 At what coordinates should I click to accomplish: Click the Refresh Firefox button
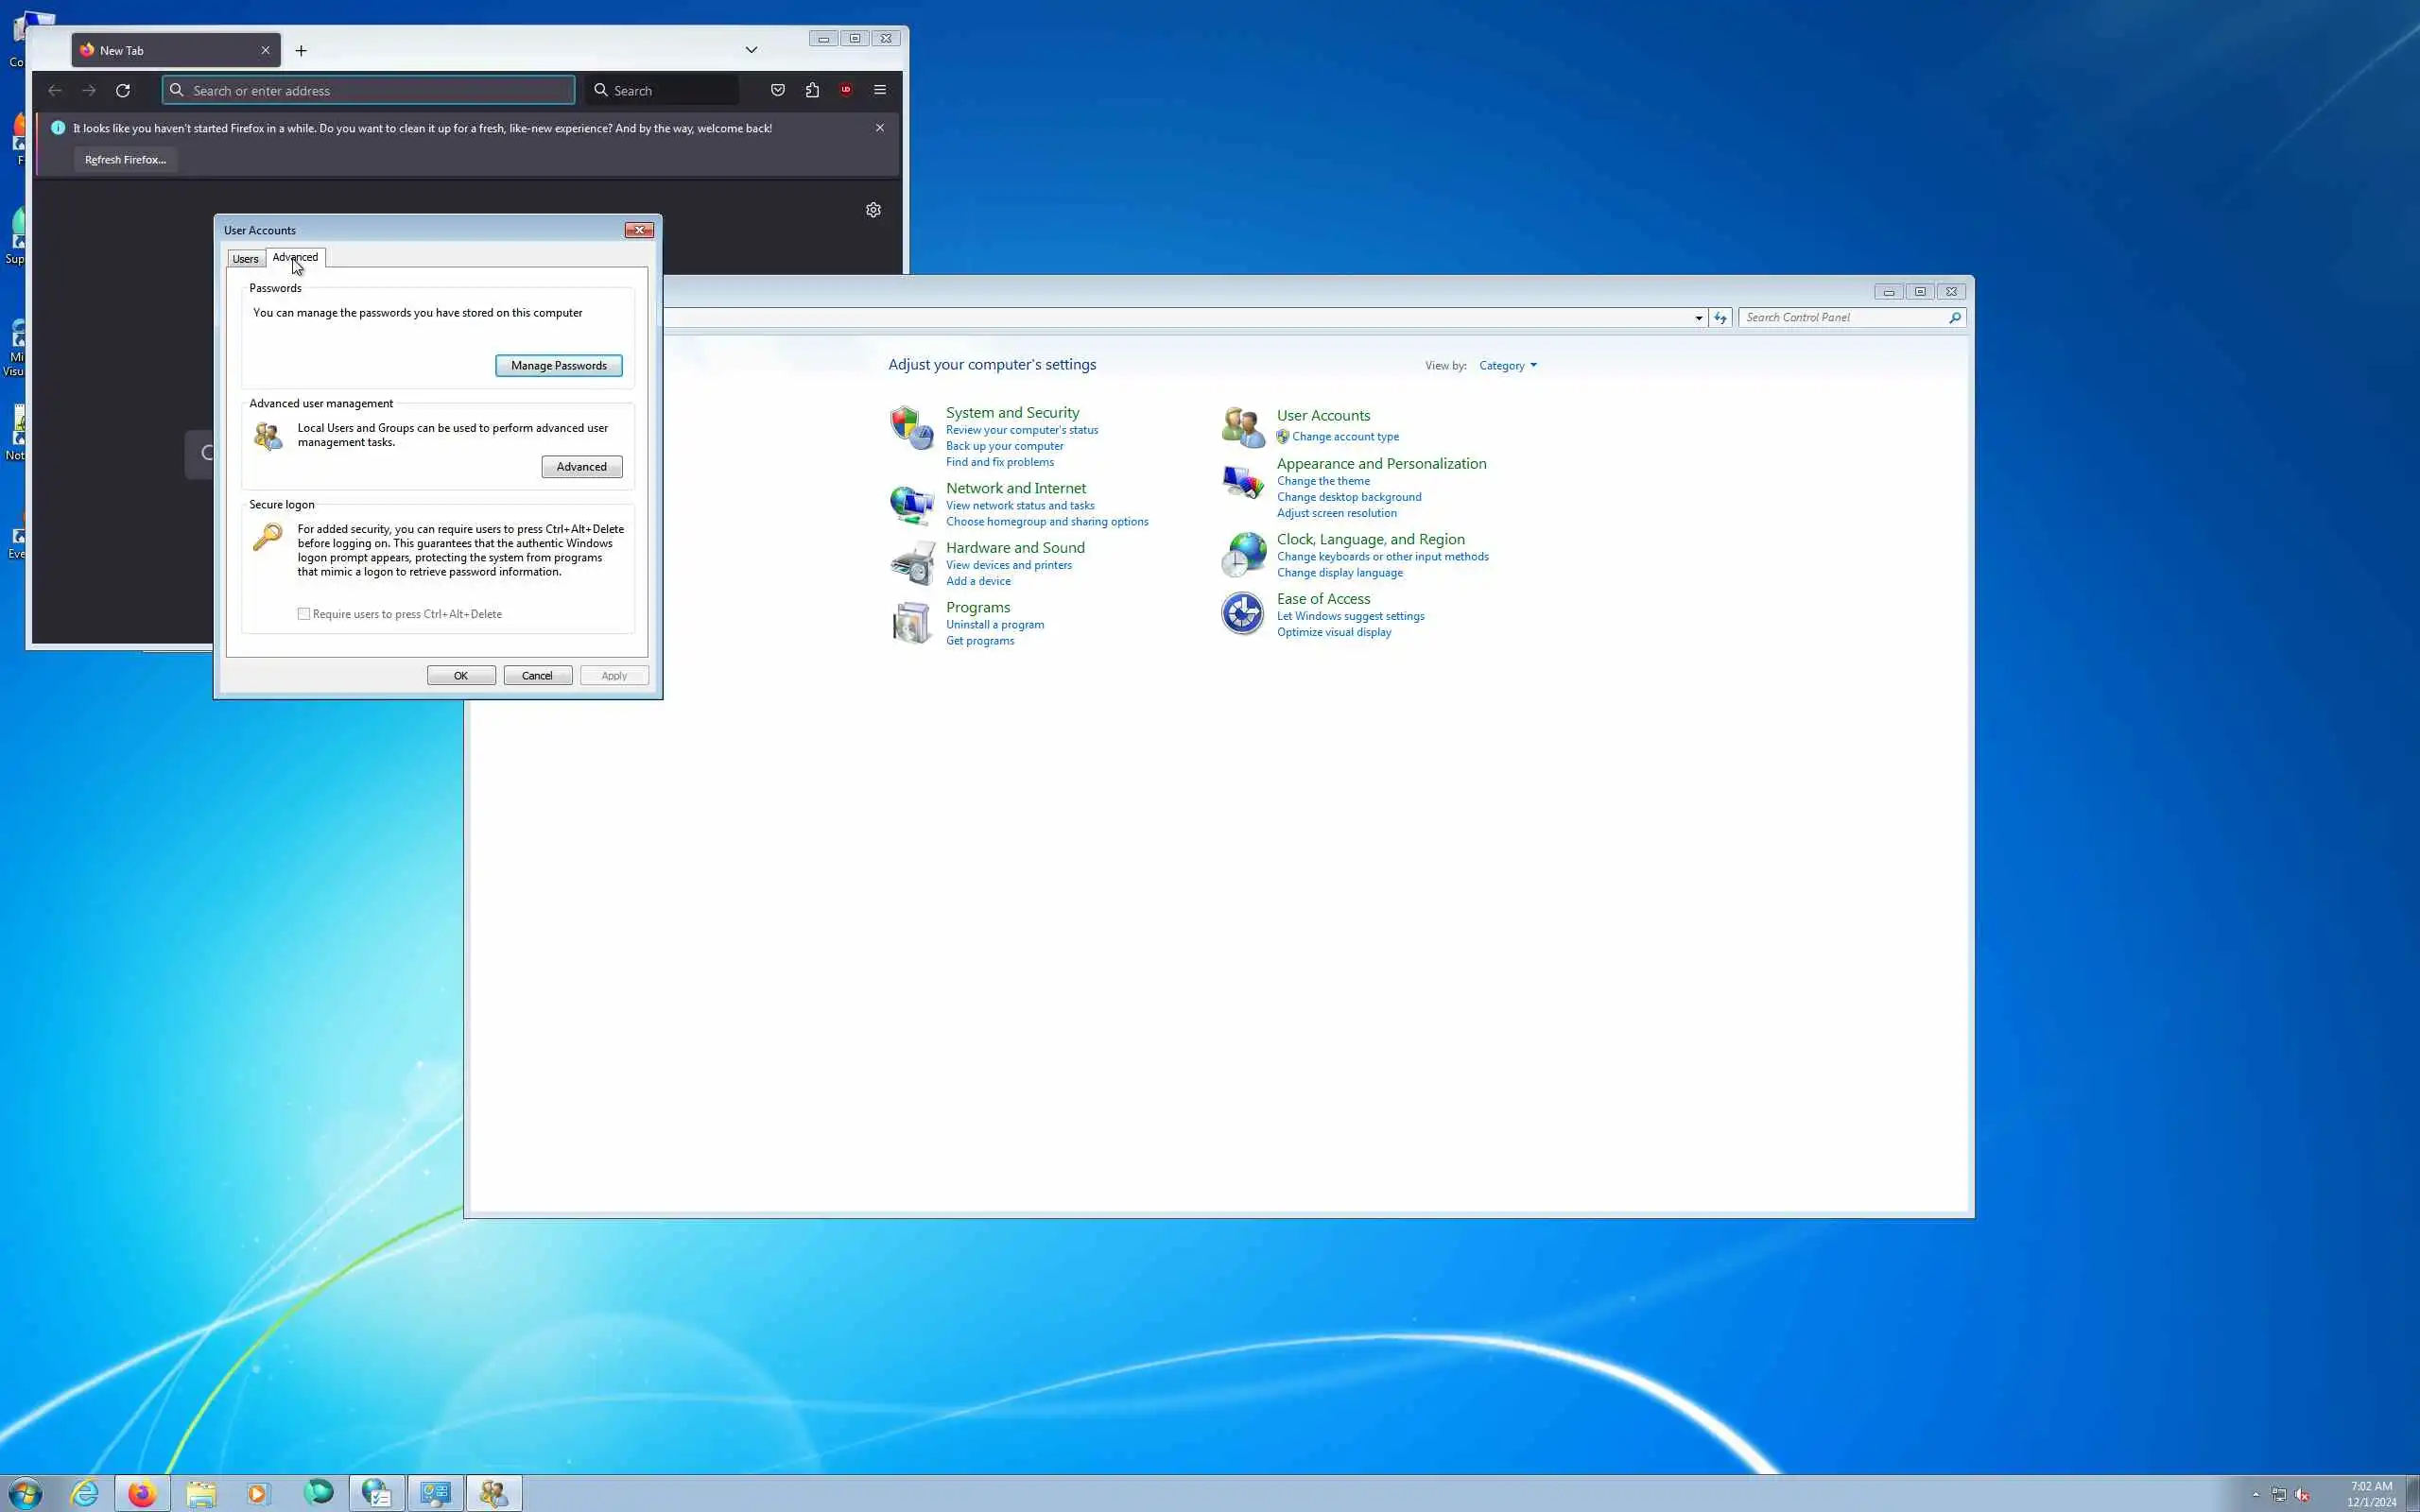[x=125, y=160]
